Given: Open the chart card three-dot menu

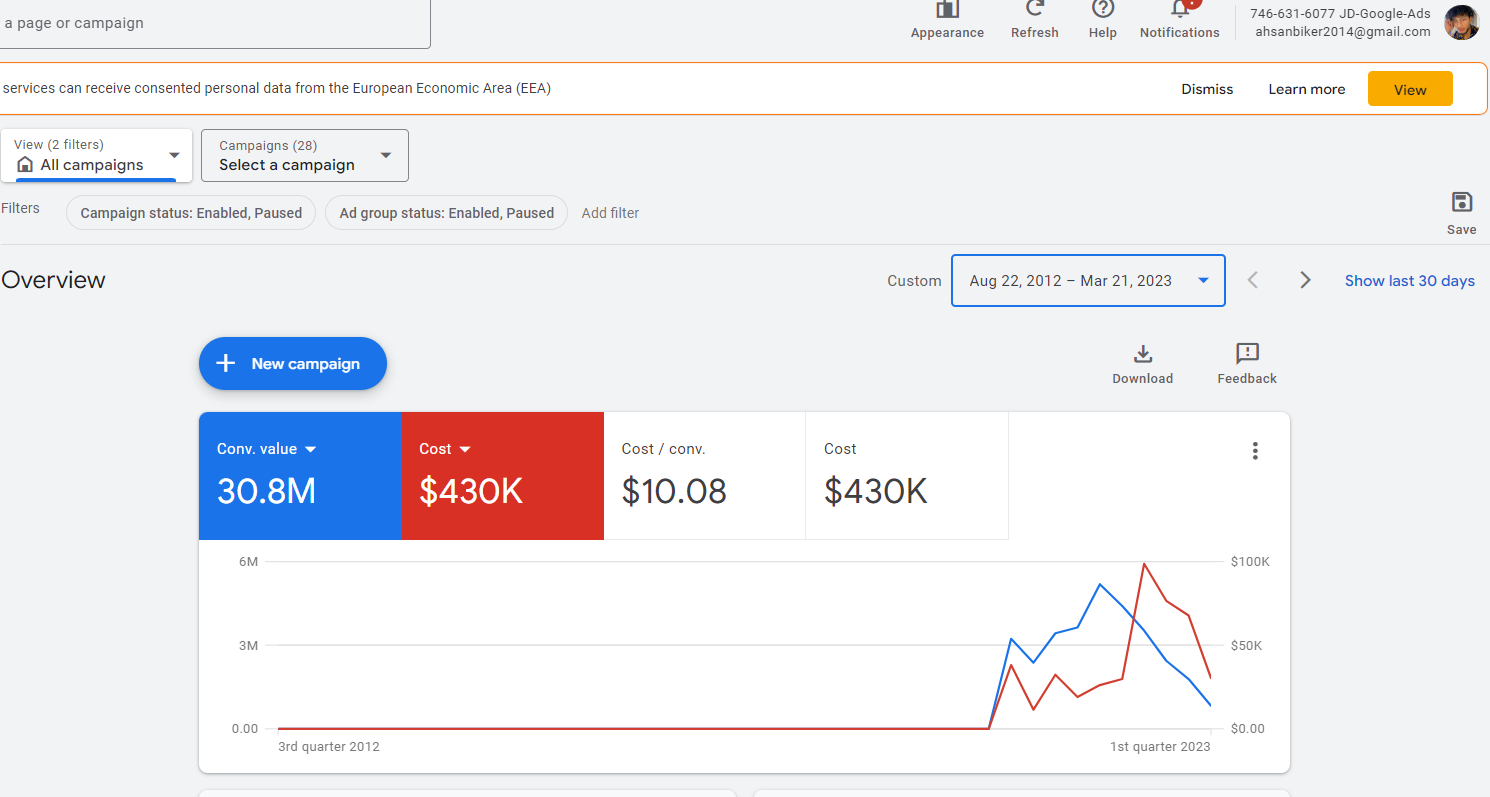Looking at the screenshot, I should tap(1255, 451).
